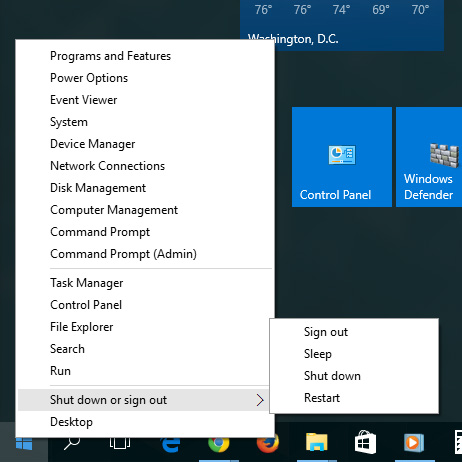Select Restart from the submenu

(x=322, y=398)
